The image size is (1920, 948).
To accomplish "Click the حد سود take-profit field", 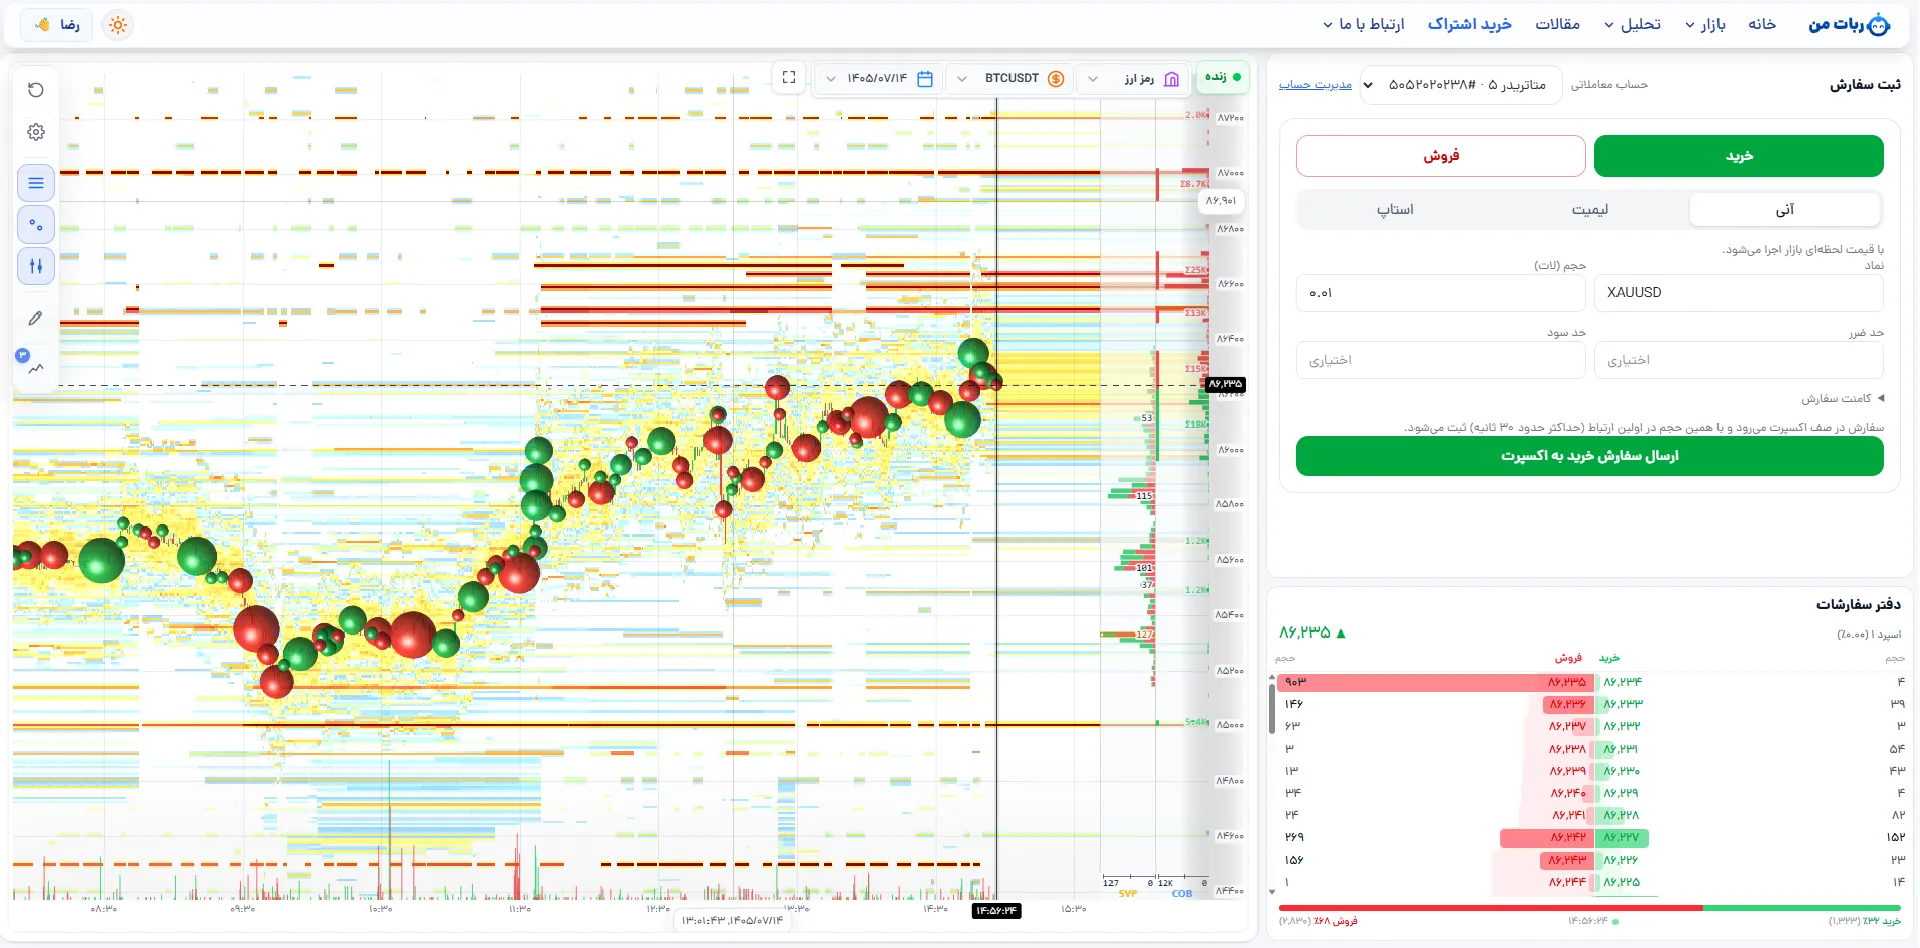I will coord(1441,360).
